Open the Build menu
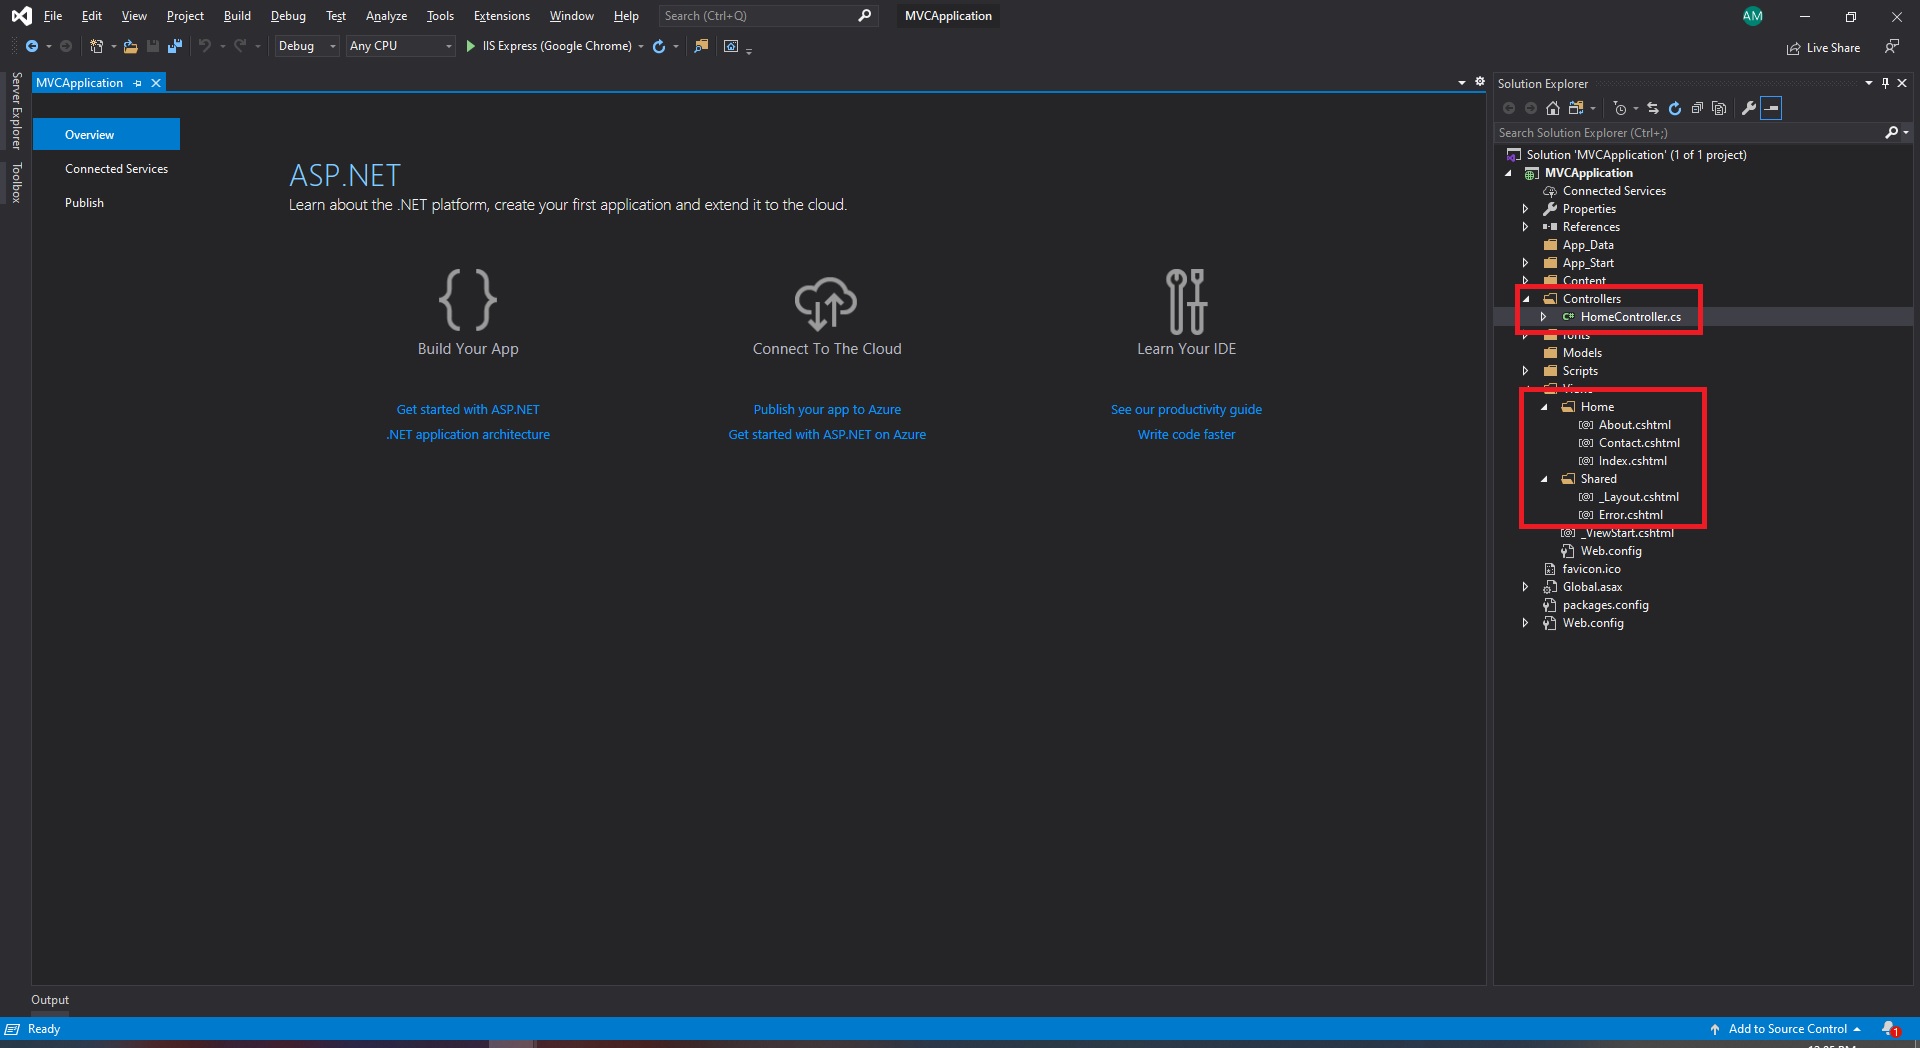 click(237, 16)
